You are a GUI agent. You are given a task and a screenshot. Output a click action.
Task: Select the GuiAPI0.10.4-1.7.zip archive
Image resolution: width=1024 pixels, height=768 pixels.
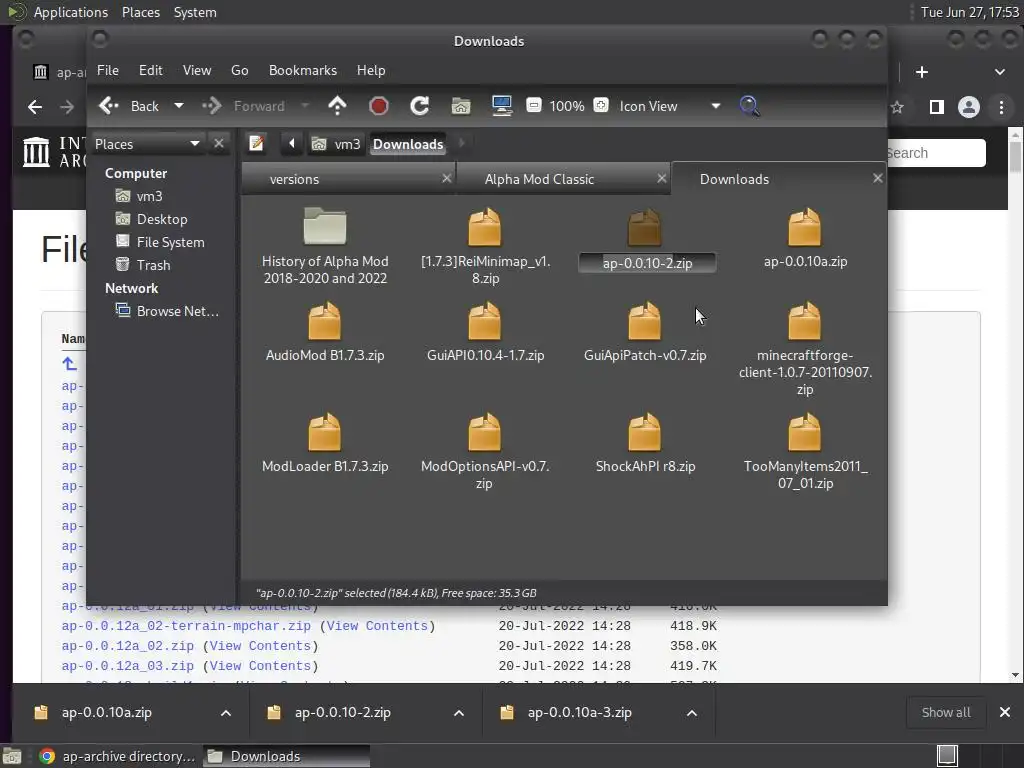[485, 332]
